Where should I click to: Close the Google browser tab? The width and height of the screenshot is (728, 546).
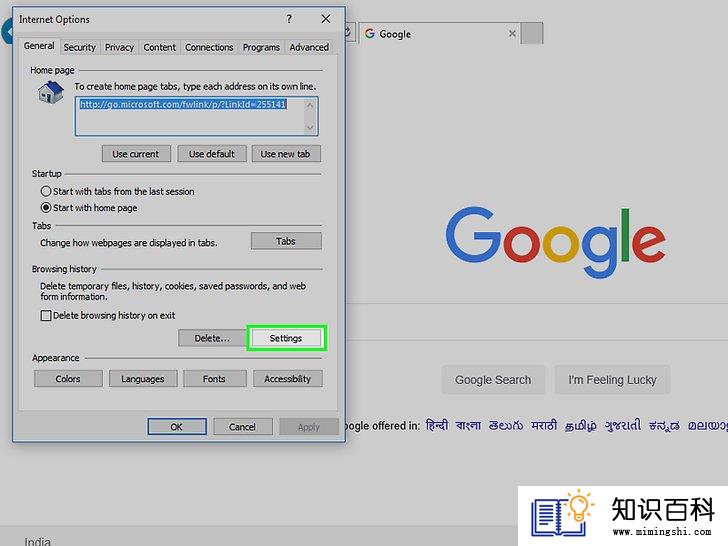click(512, 33)
